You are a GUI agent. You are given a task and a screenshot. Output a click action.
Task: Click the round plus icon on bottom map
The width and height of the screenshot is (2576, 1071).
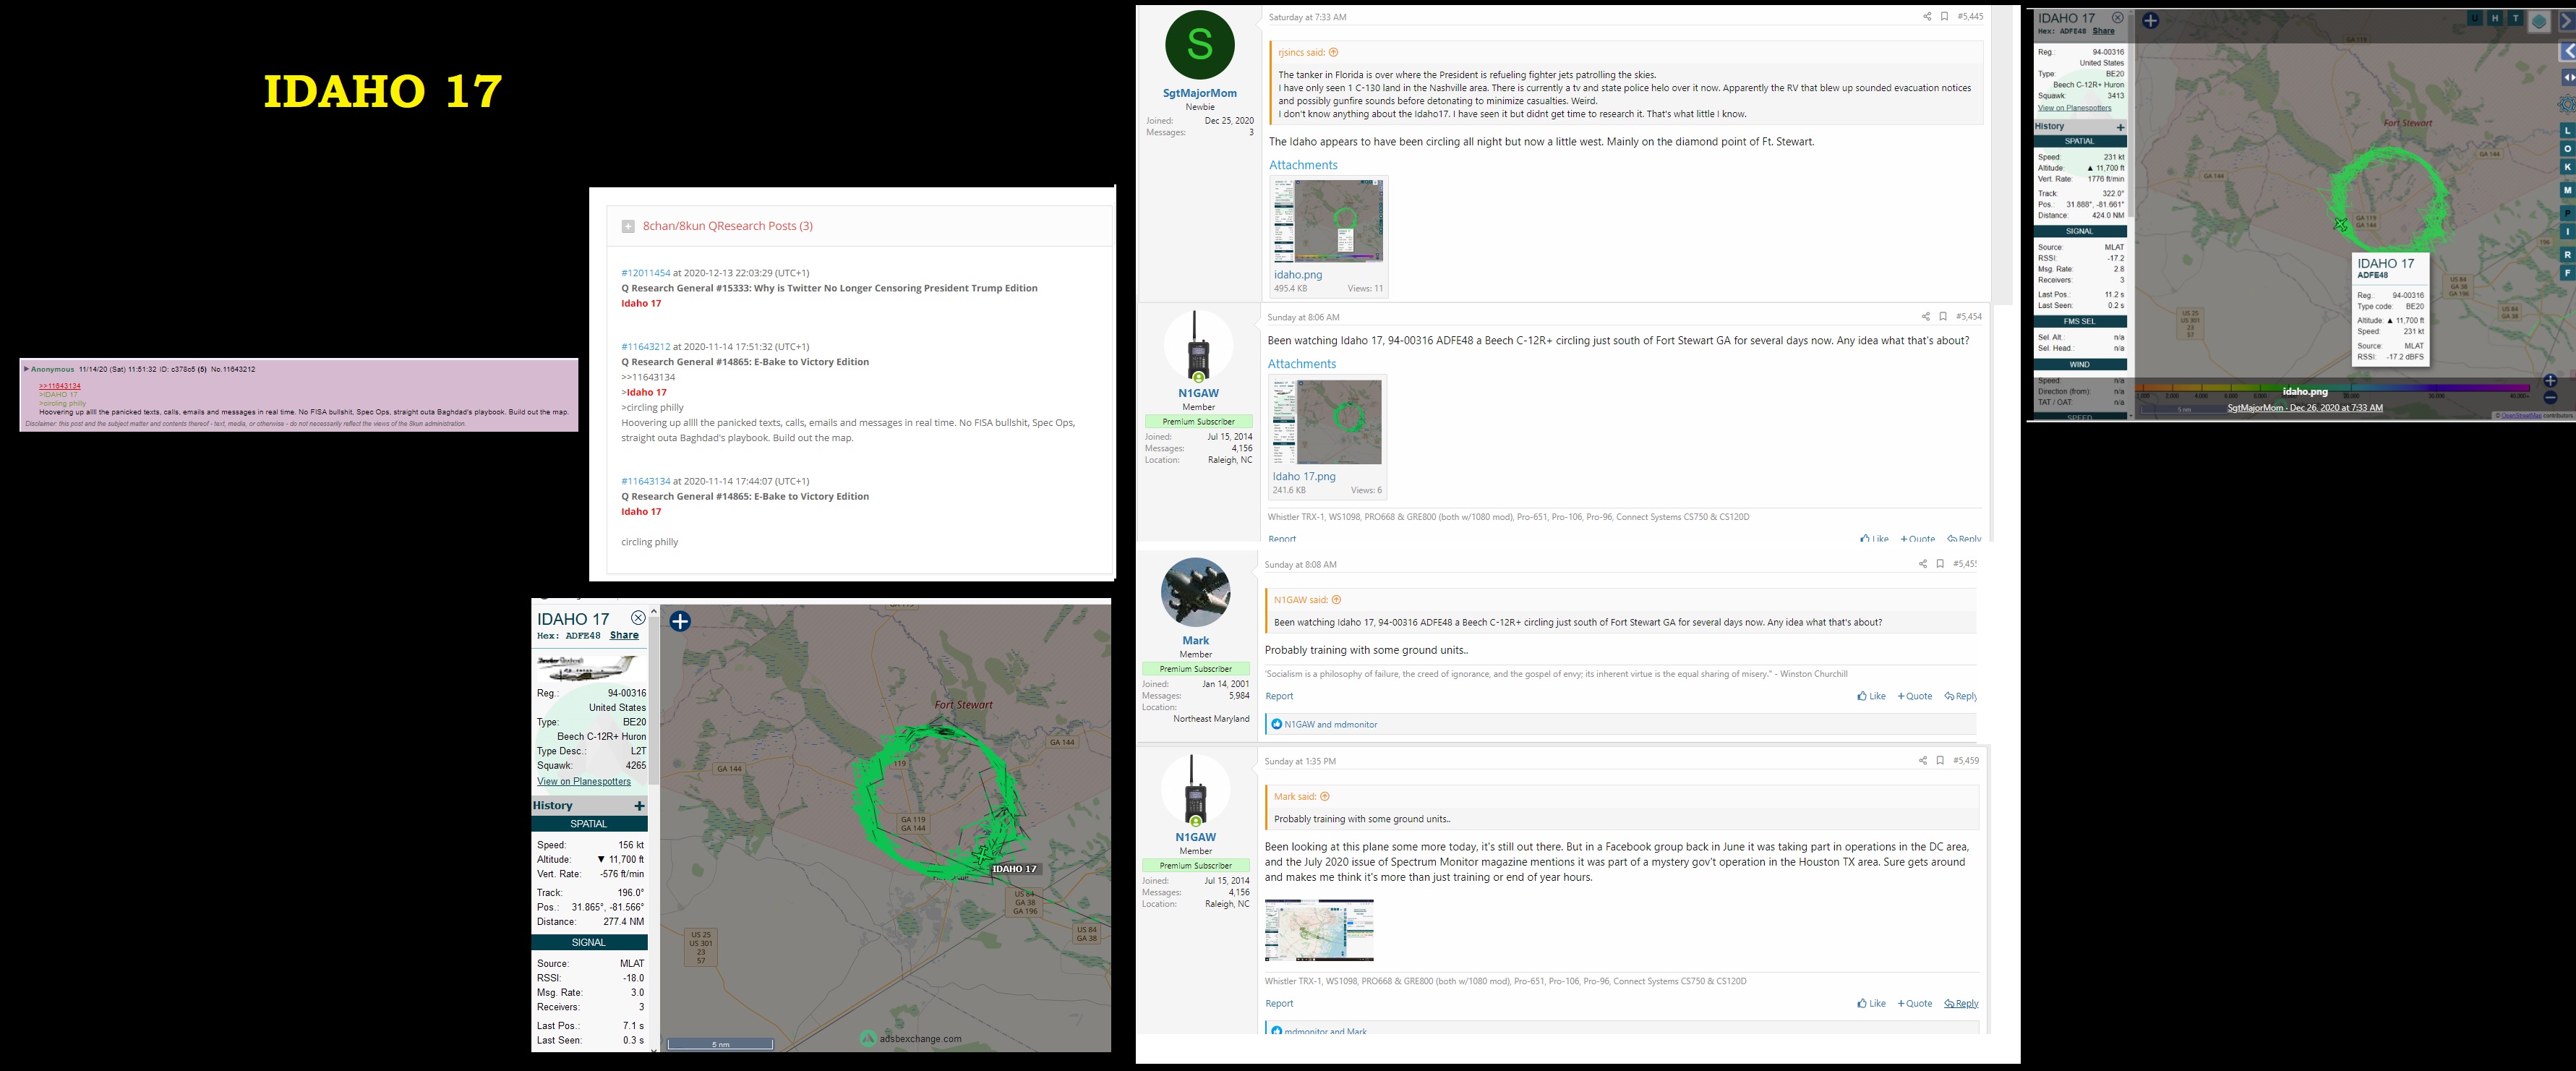click(x=680, y=622)
